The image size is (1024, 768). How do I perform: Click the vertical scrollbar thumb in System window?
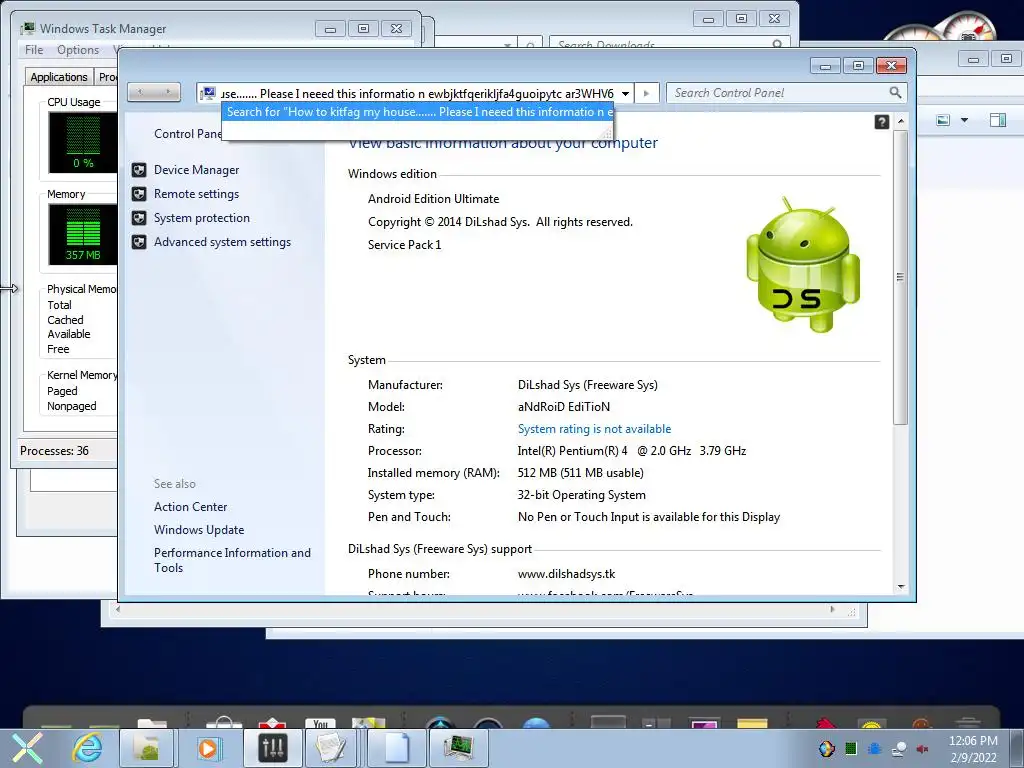(901, 277)
